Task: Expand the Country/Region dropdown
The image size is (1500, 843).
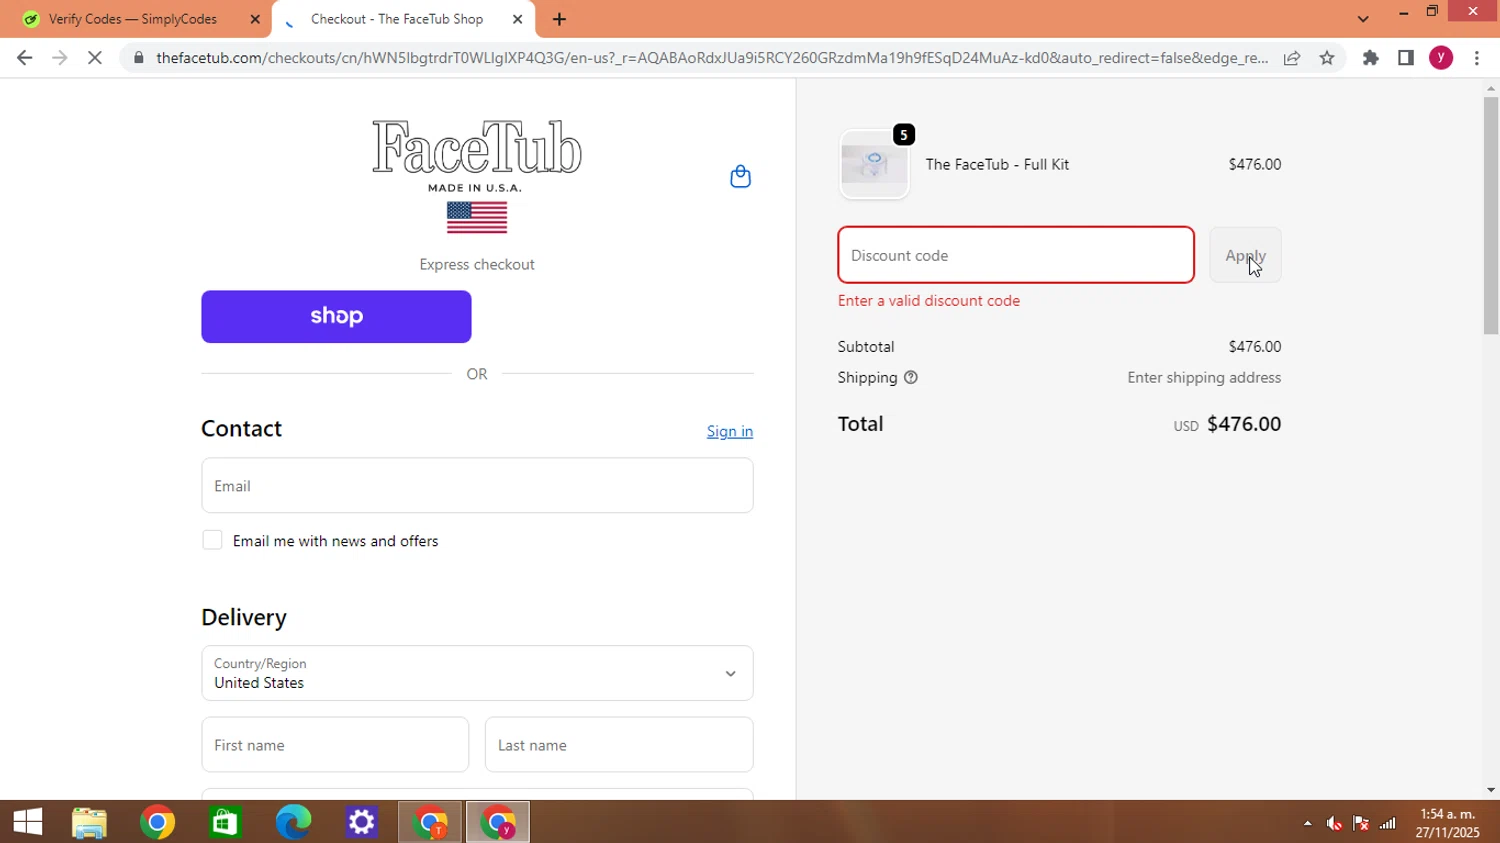Action: pyautogui.click(x=477, y=673)
